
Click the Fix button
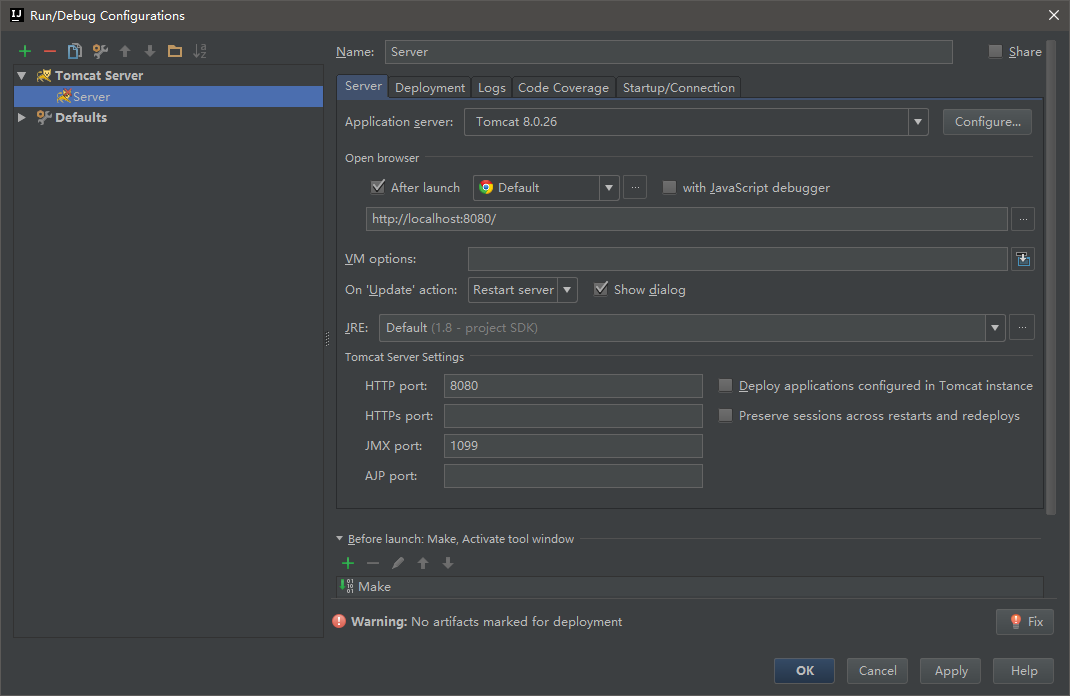point(1025,622)
